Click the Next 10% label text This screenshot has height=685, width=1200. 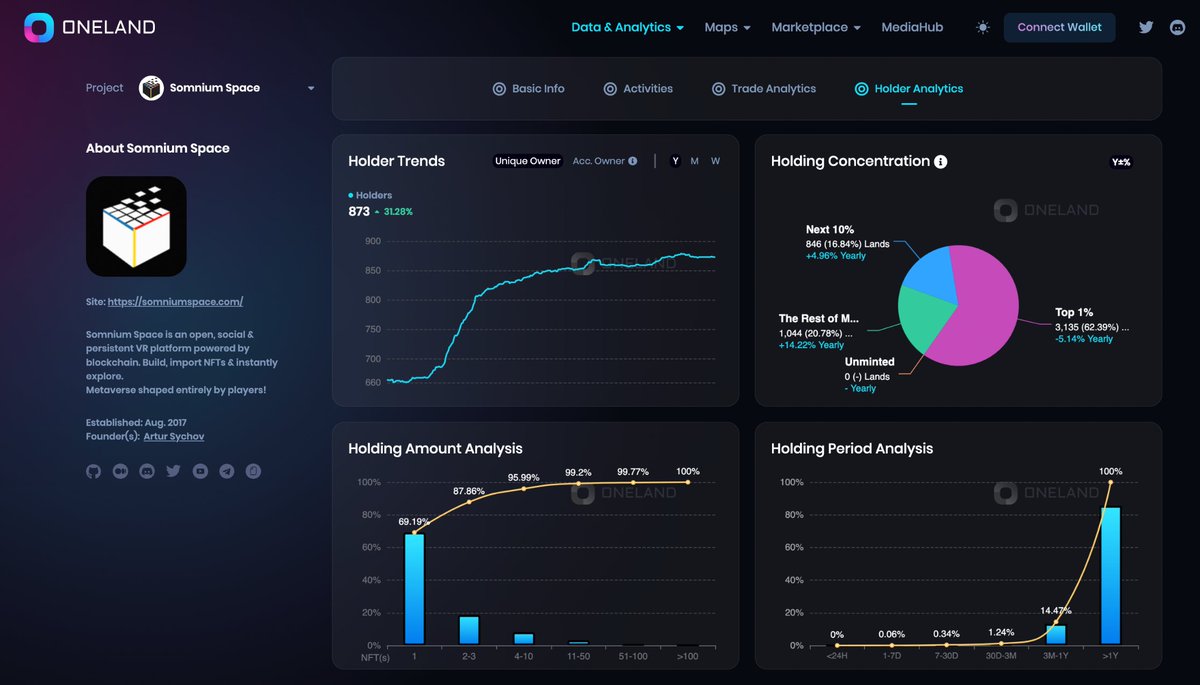pos(830,230)
